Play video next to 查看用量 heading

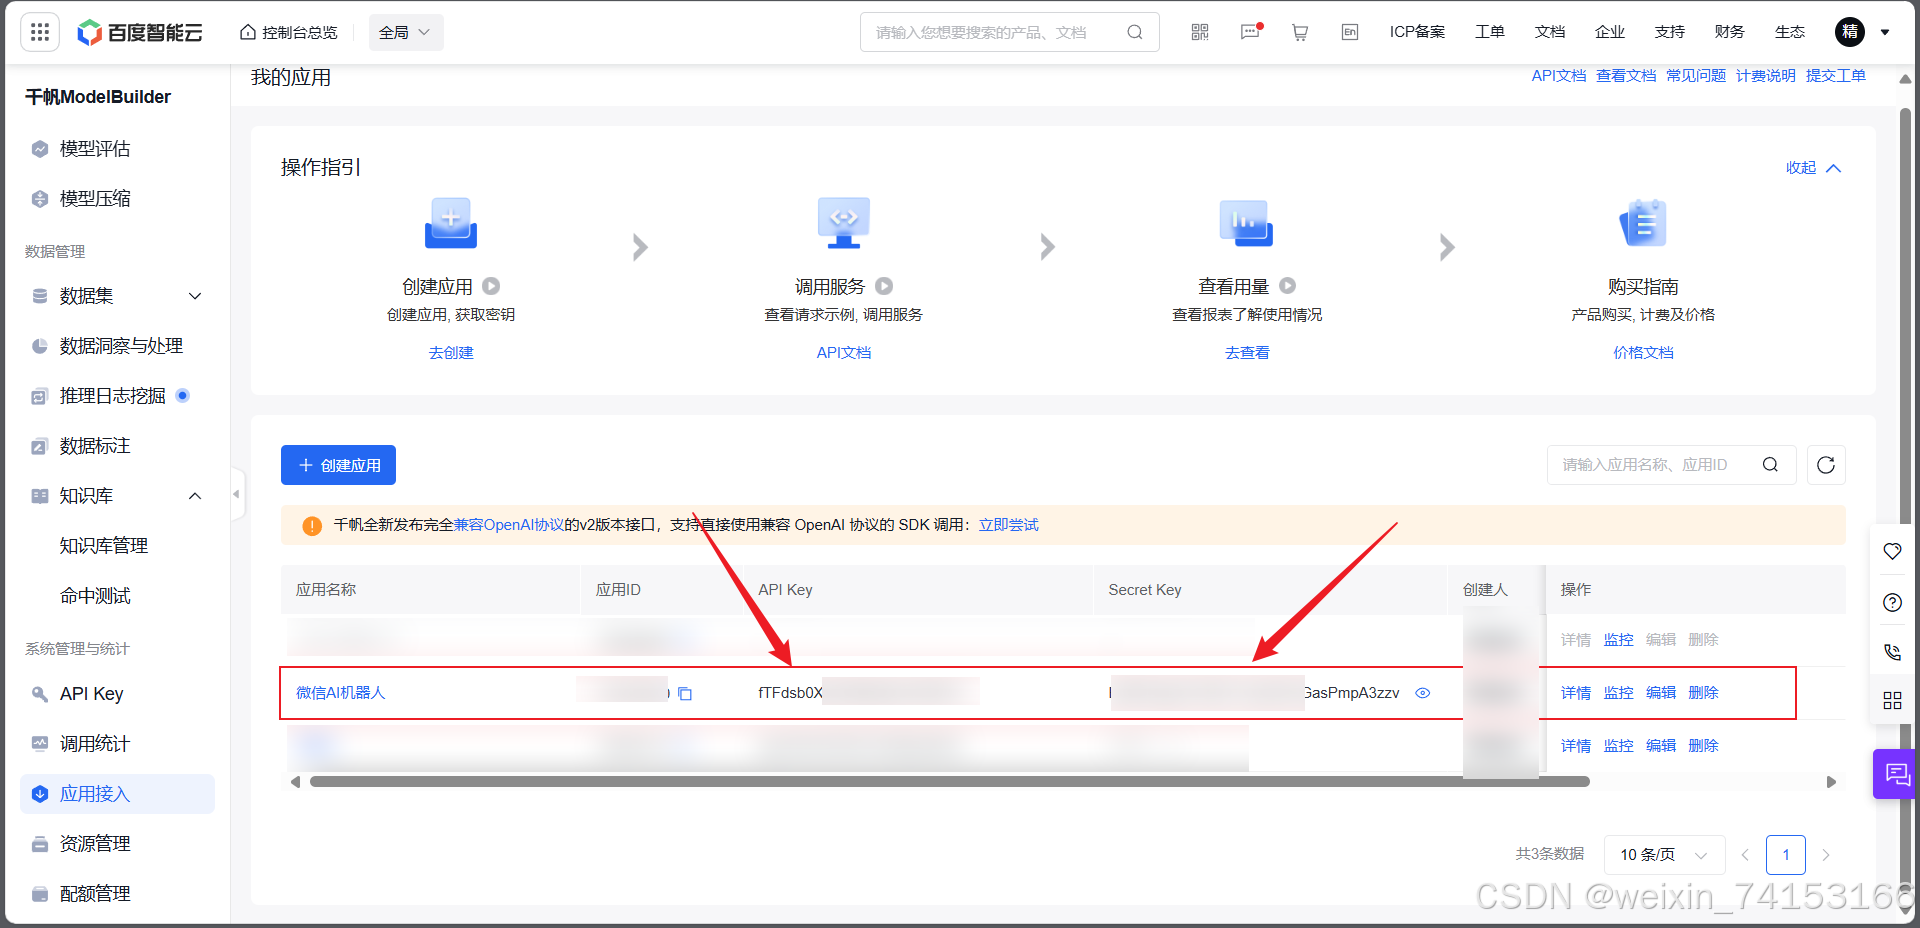tap(1288, 286)
